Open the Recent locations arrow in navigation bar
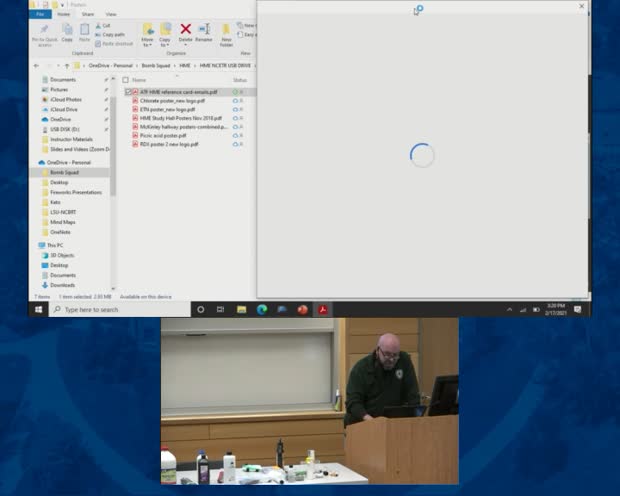The height and width of the screenshot is (496, 620). [58, 66]
